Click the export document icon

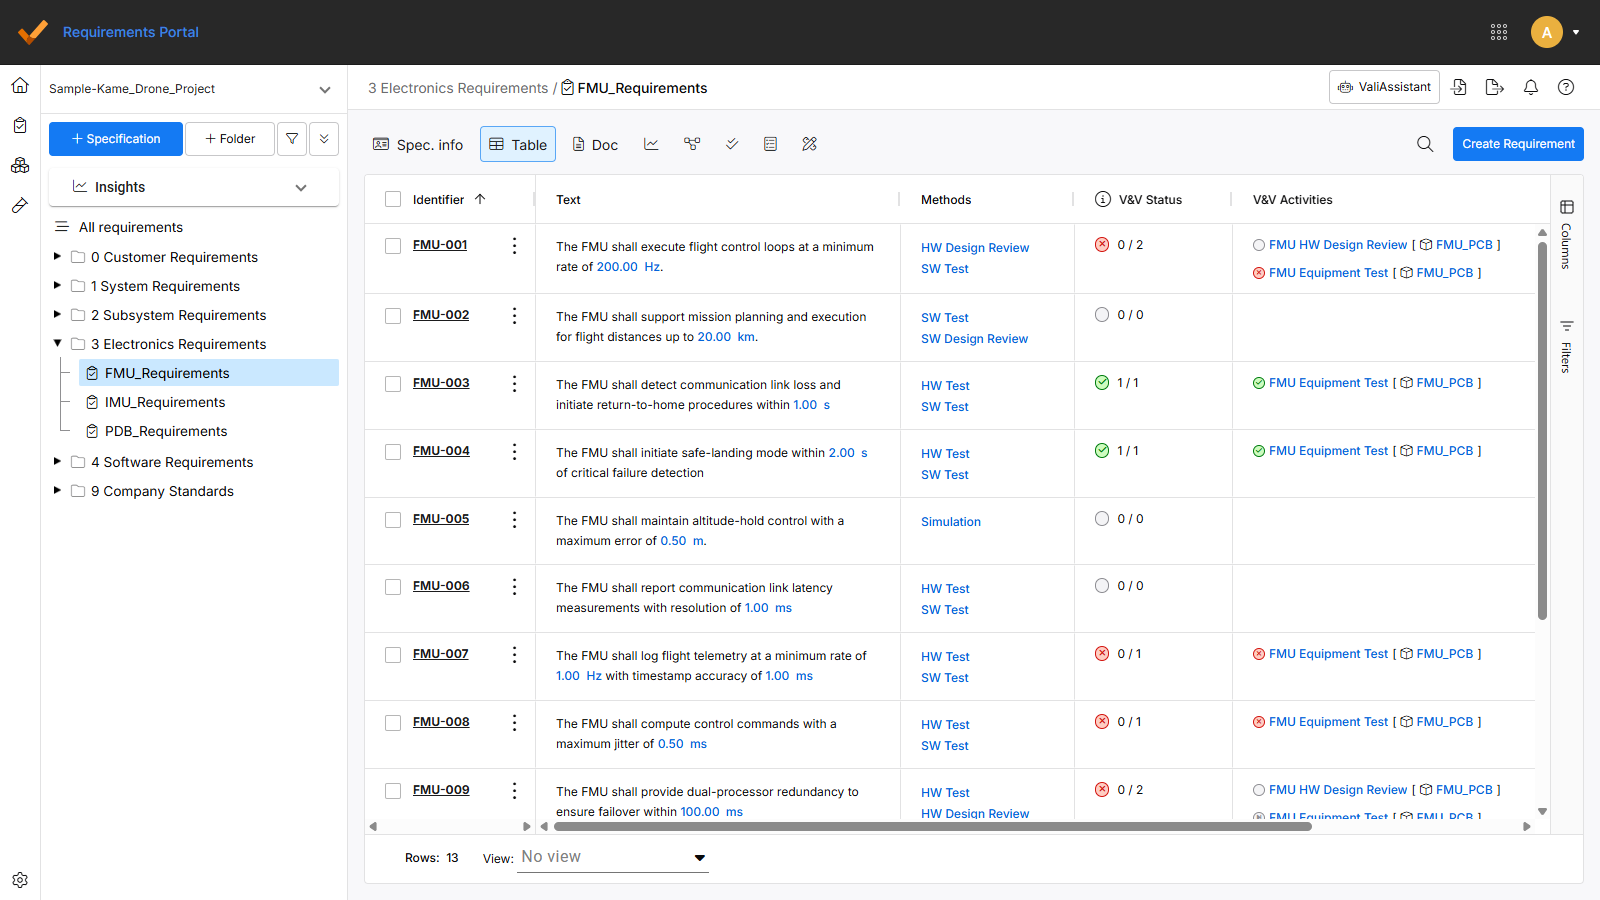1494,87
